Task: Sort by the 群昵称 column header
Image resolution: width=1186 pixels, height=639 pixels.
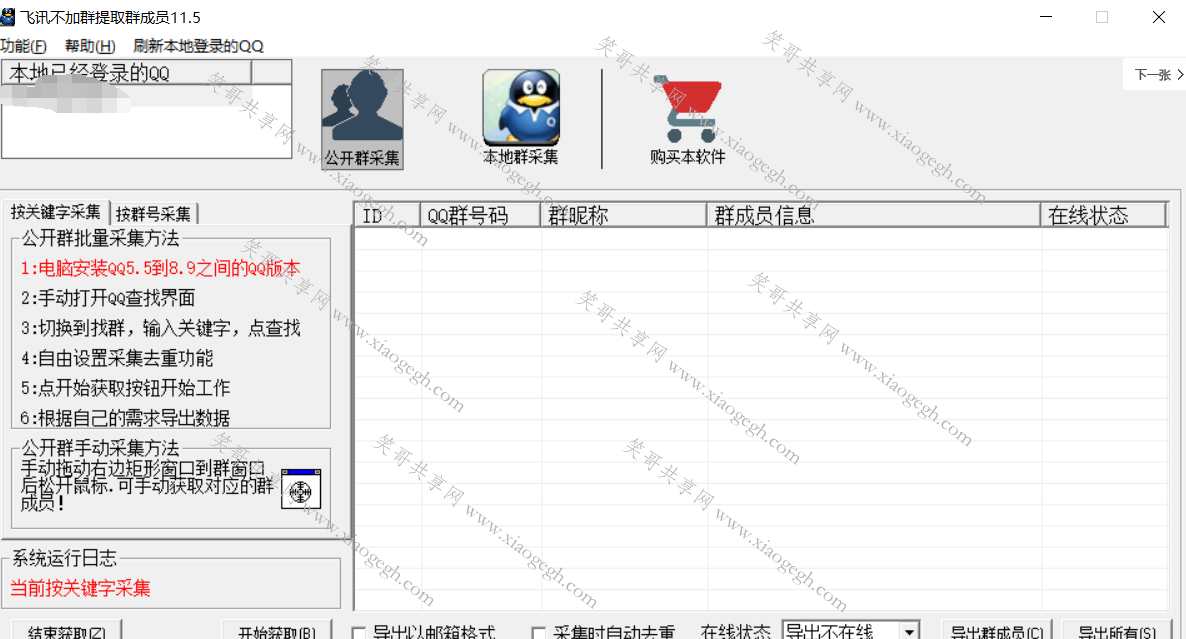Action: [623, 216]
